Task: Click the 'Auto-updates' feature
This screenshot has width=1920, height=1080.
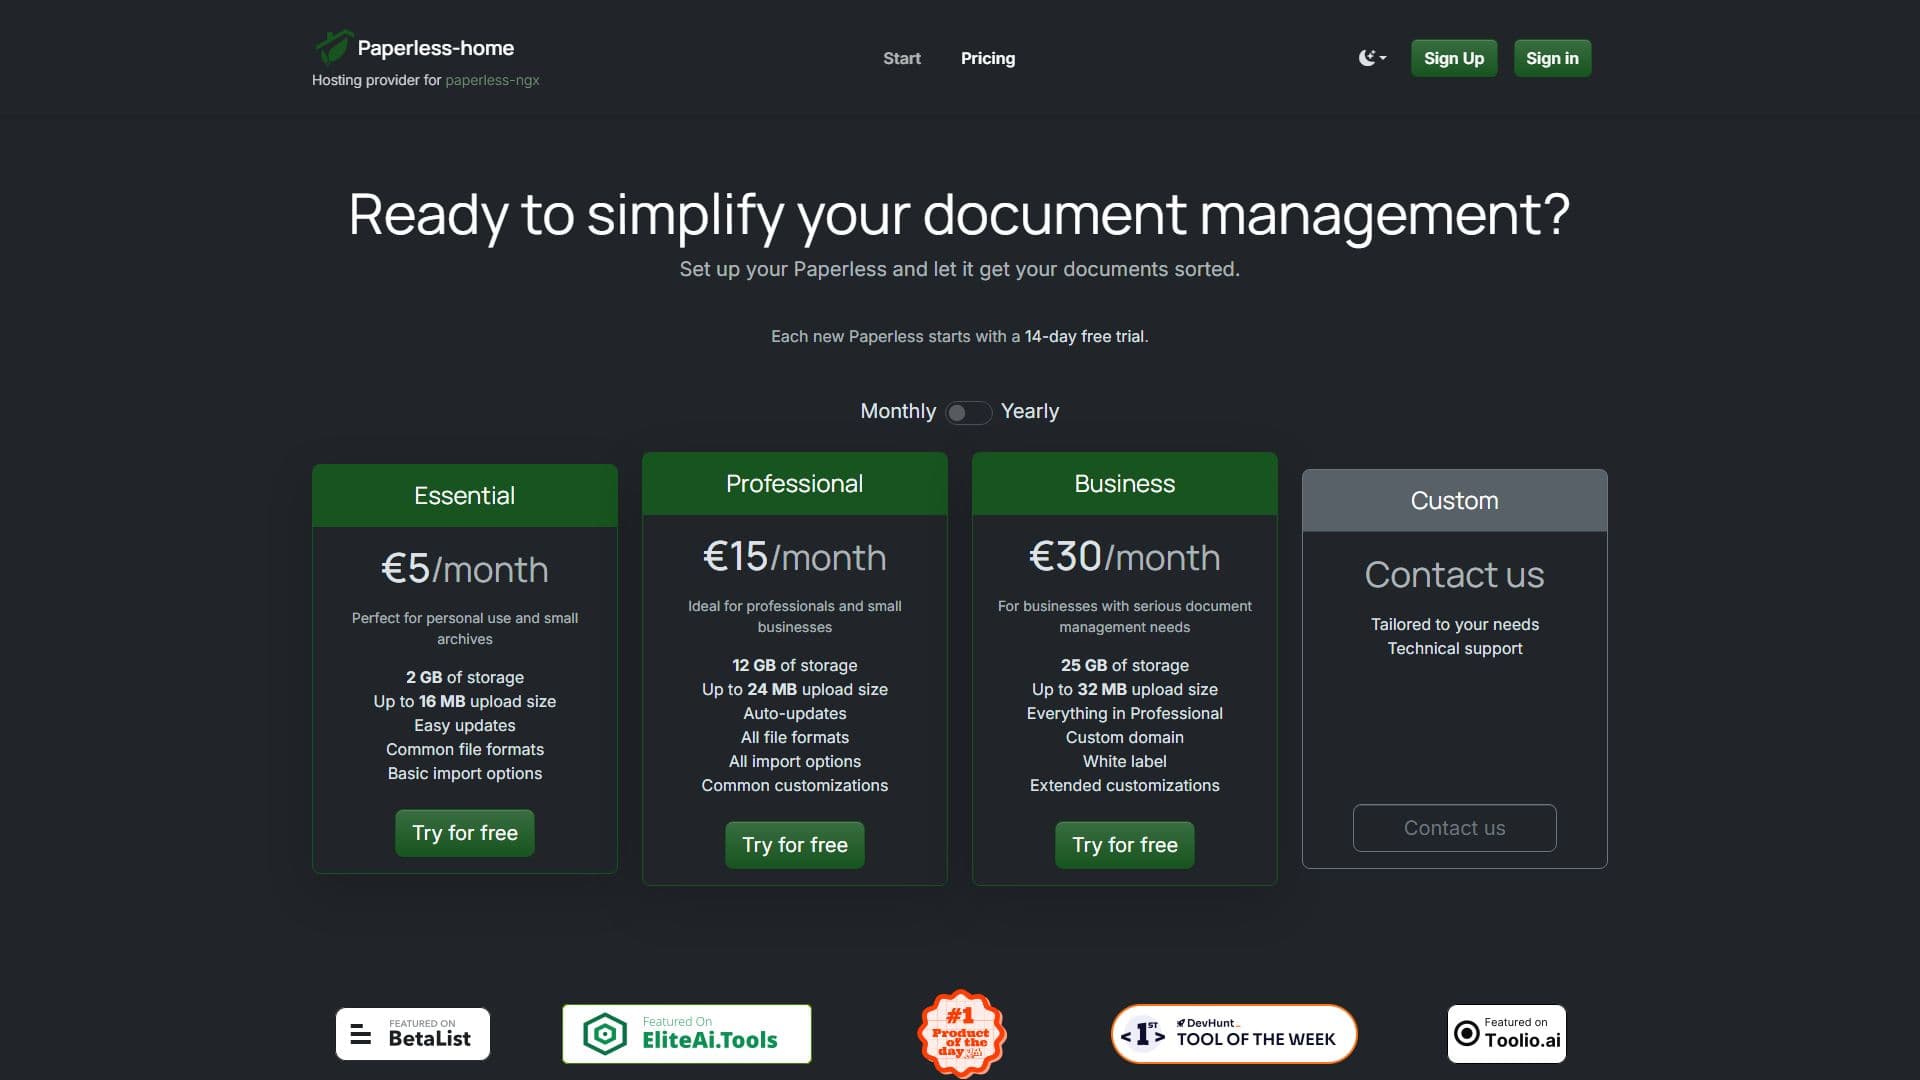Action: pos(795,713)
